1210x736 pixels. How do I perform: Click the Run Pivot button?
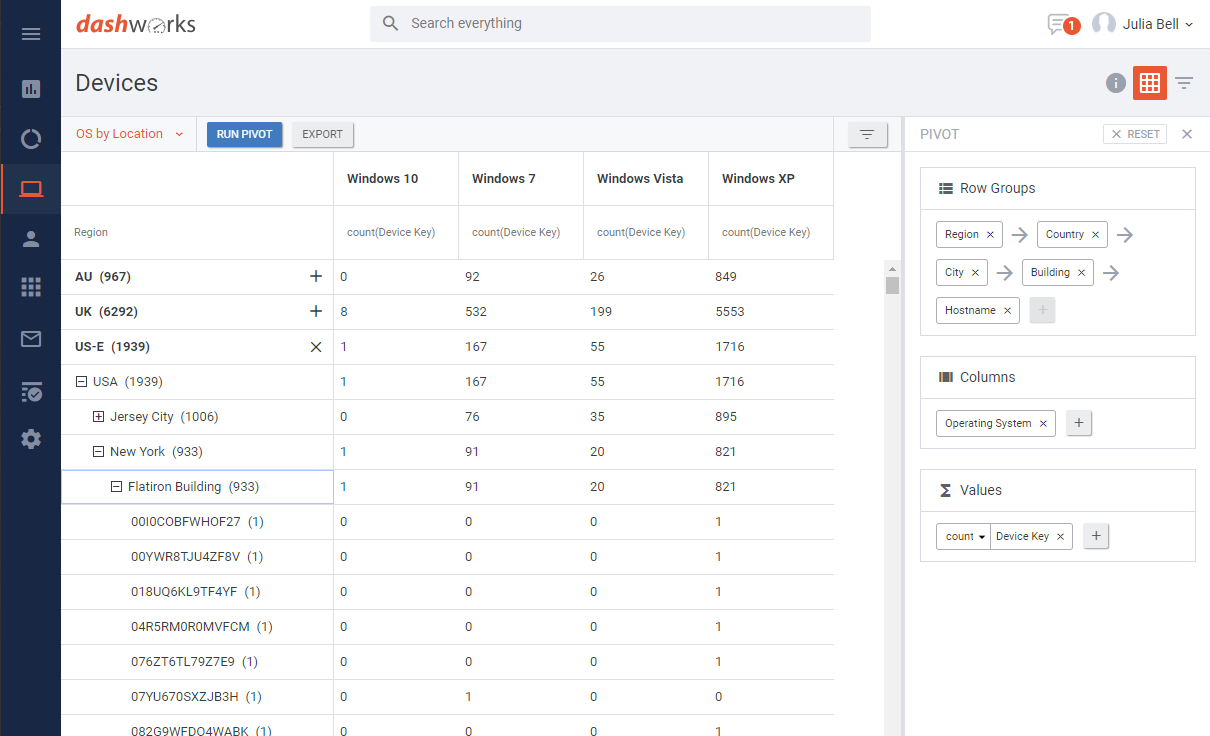(x=245, y=134)
